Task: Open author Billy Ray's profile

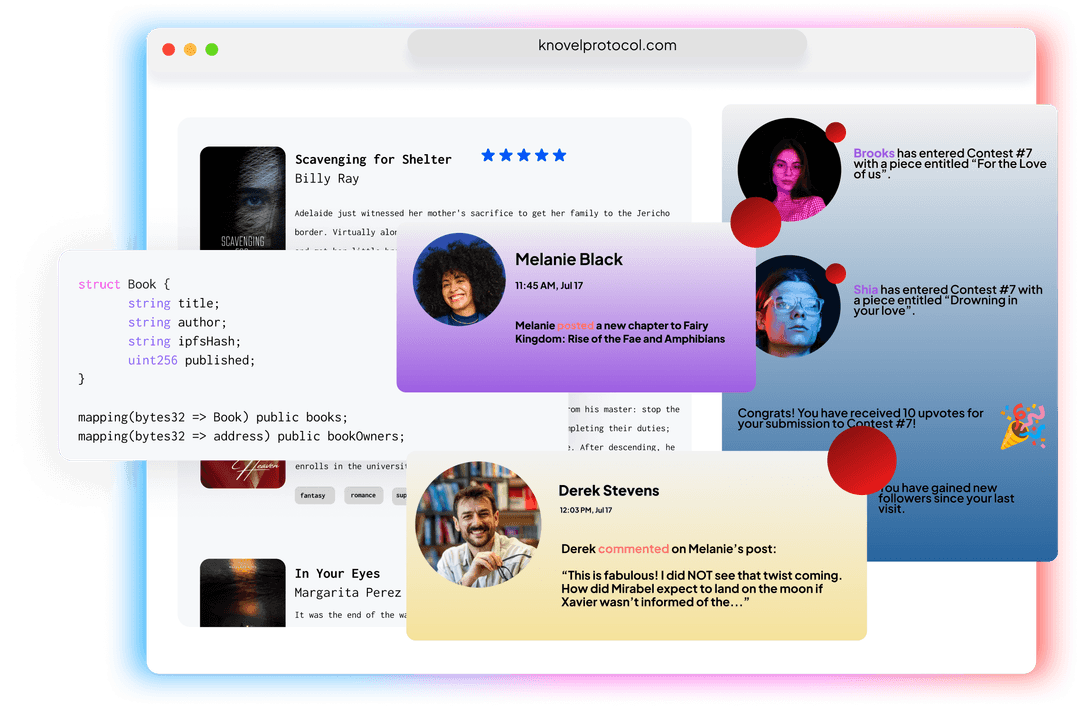Action: click(x=326, y=179)
